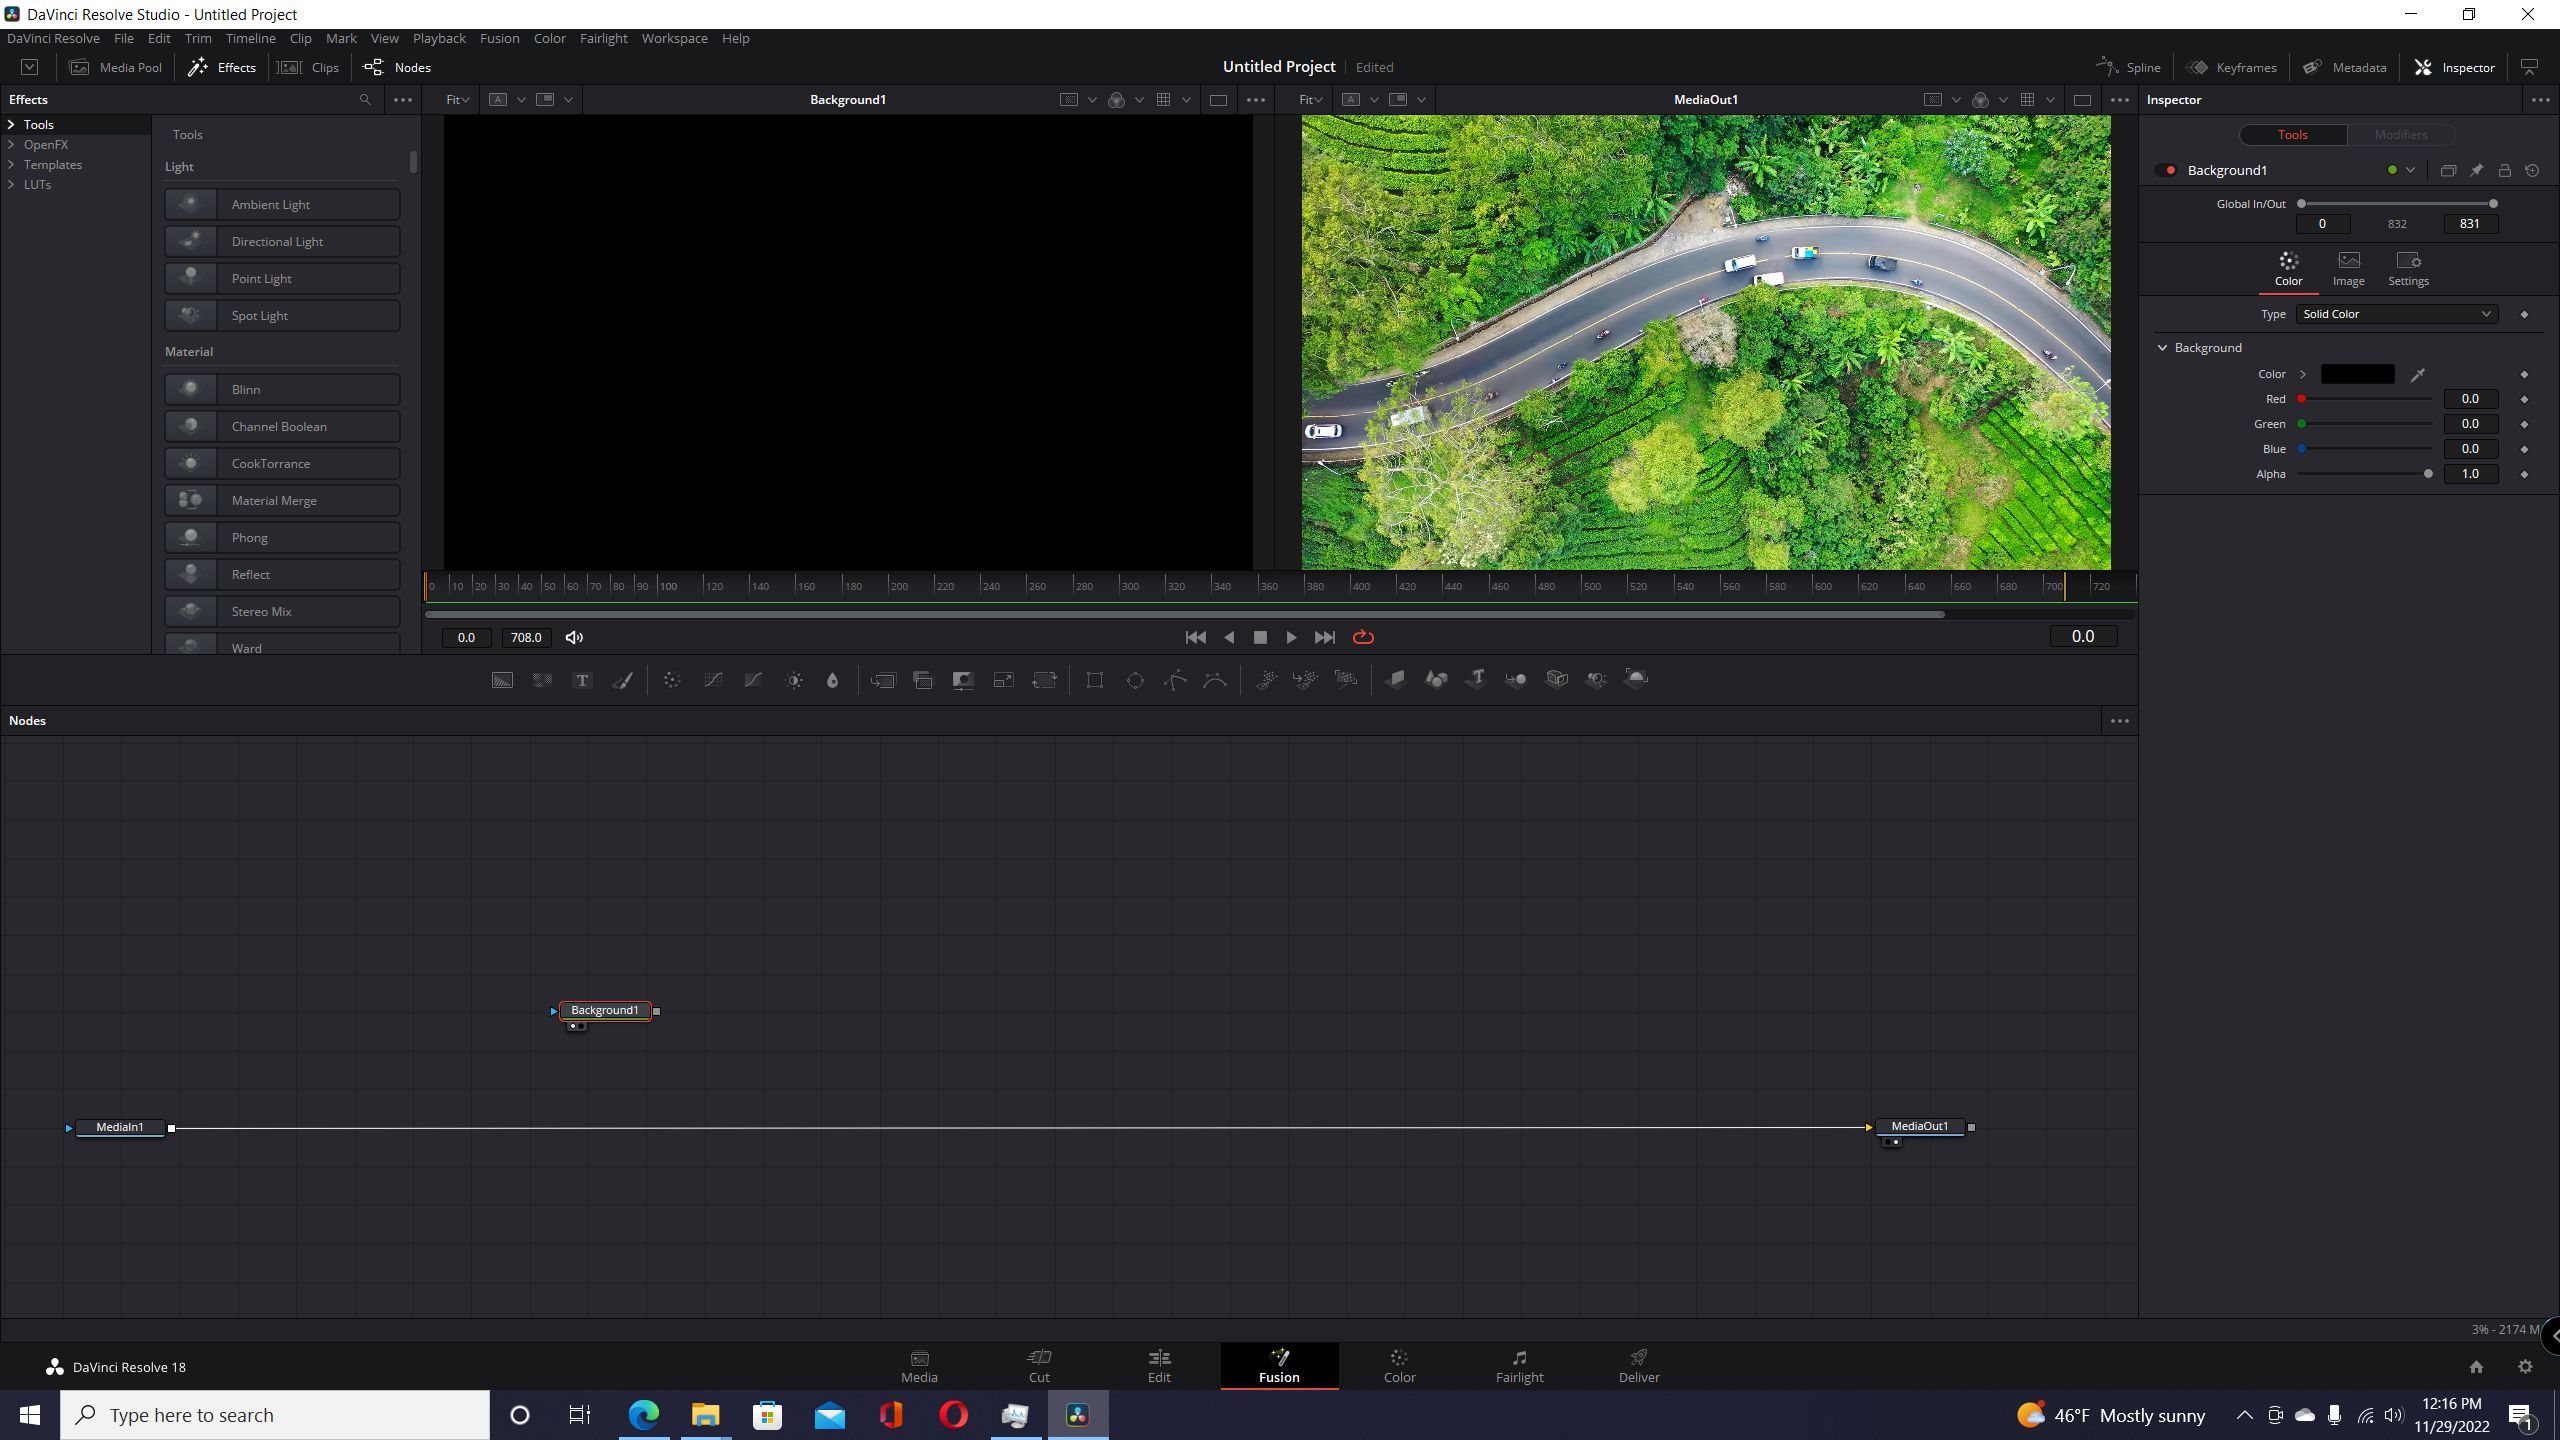Image resolution: width=2560 pixels, height=1440 pixels.
Task: Toggle loop playback mode
Action: 1363,637
